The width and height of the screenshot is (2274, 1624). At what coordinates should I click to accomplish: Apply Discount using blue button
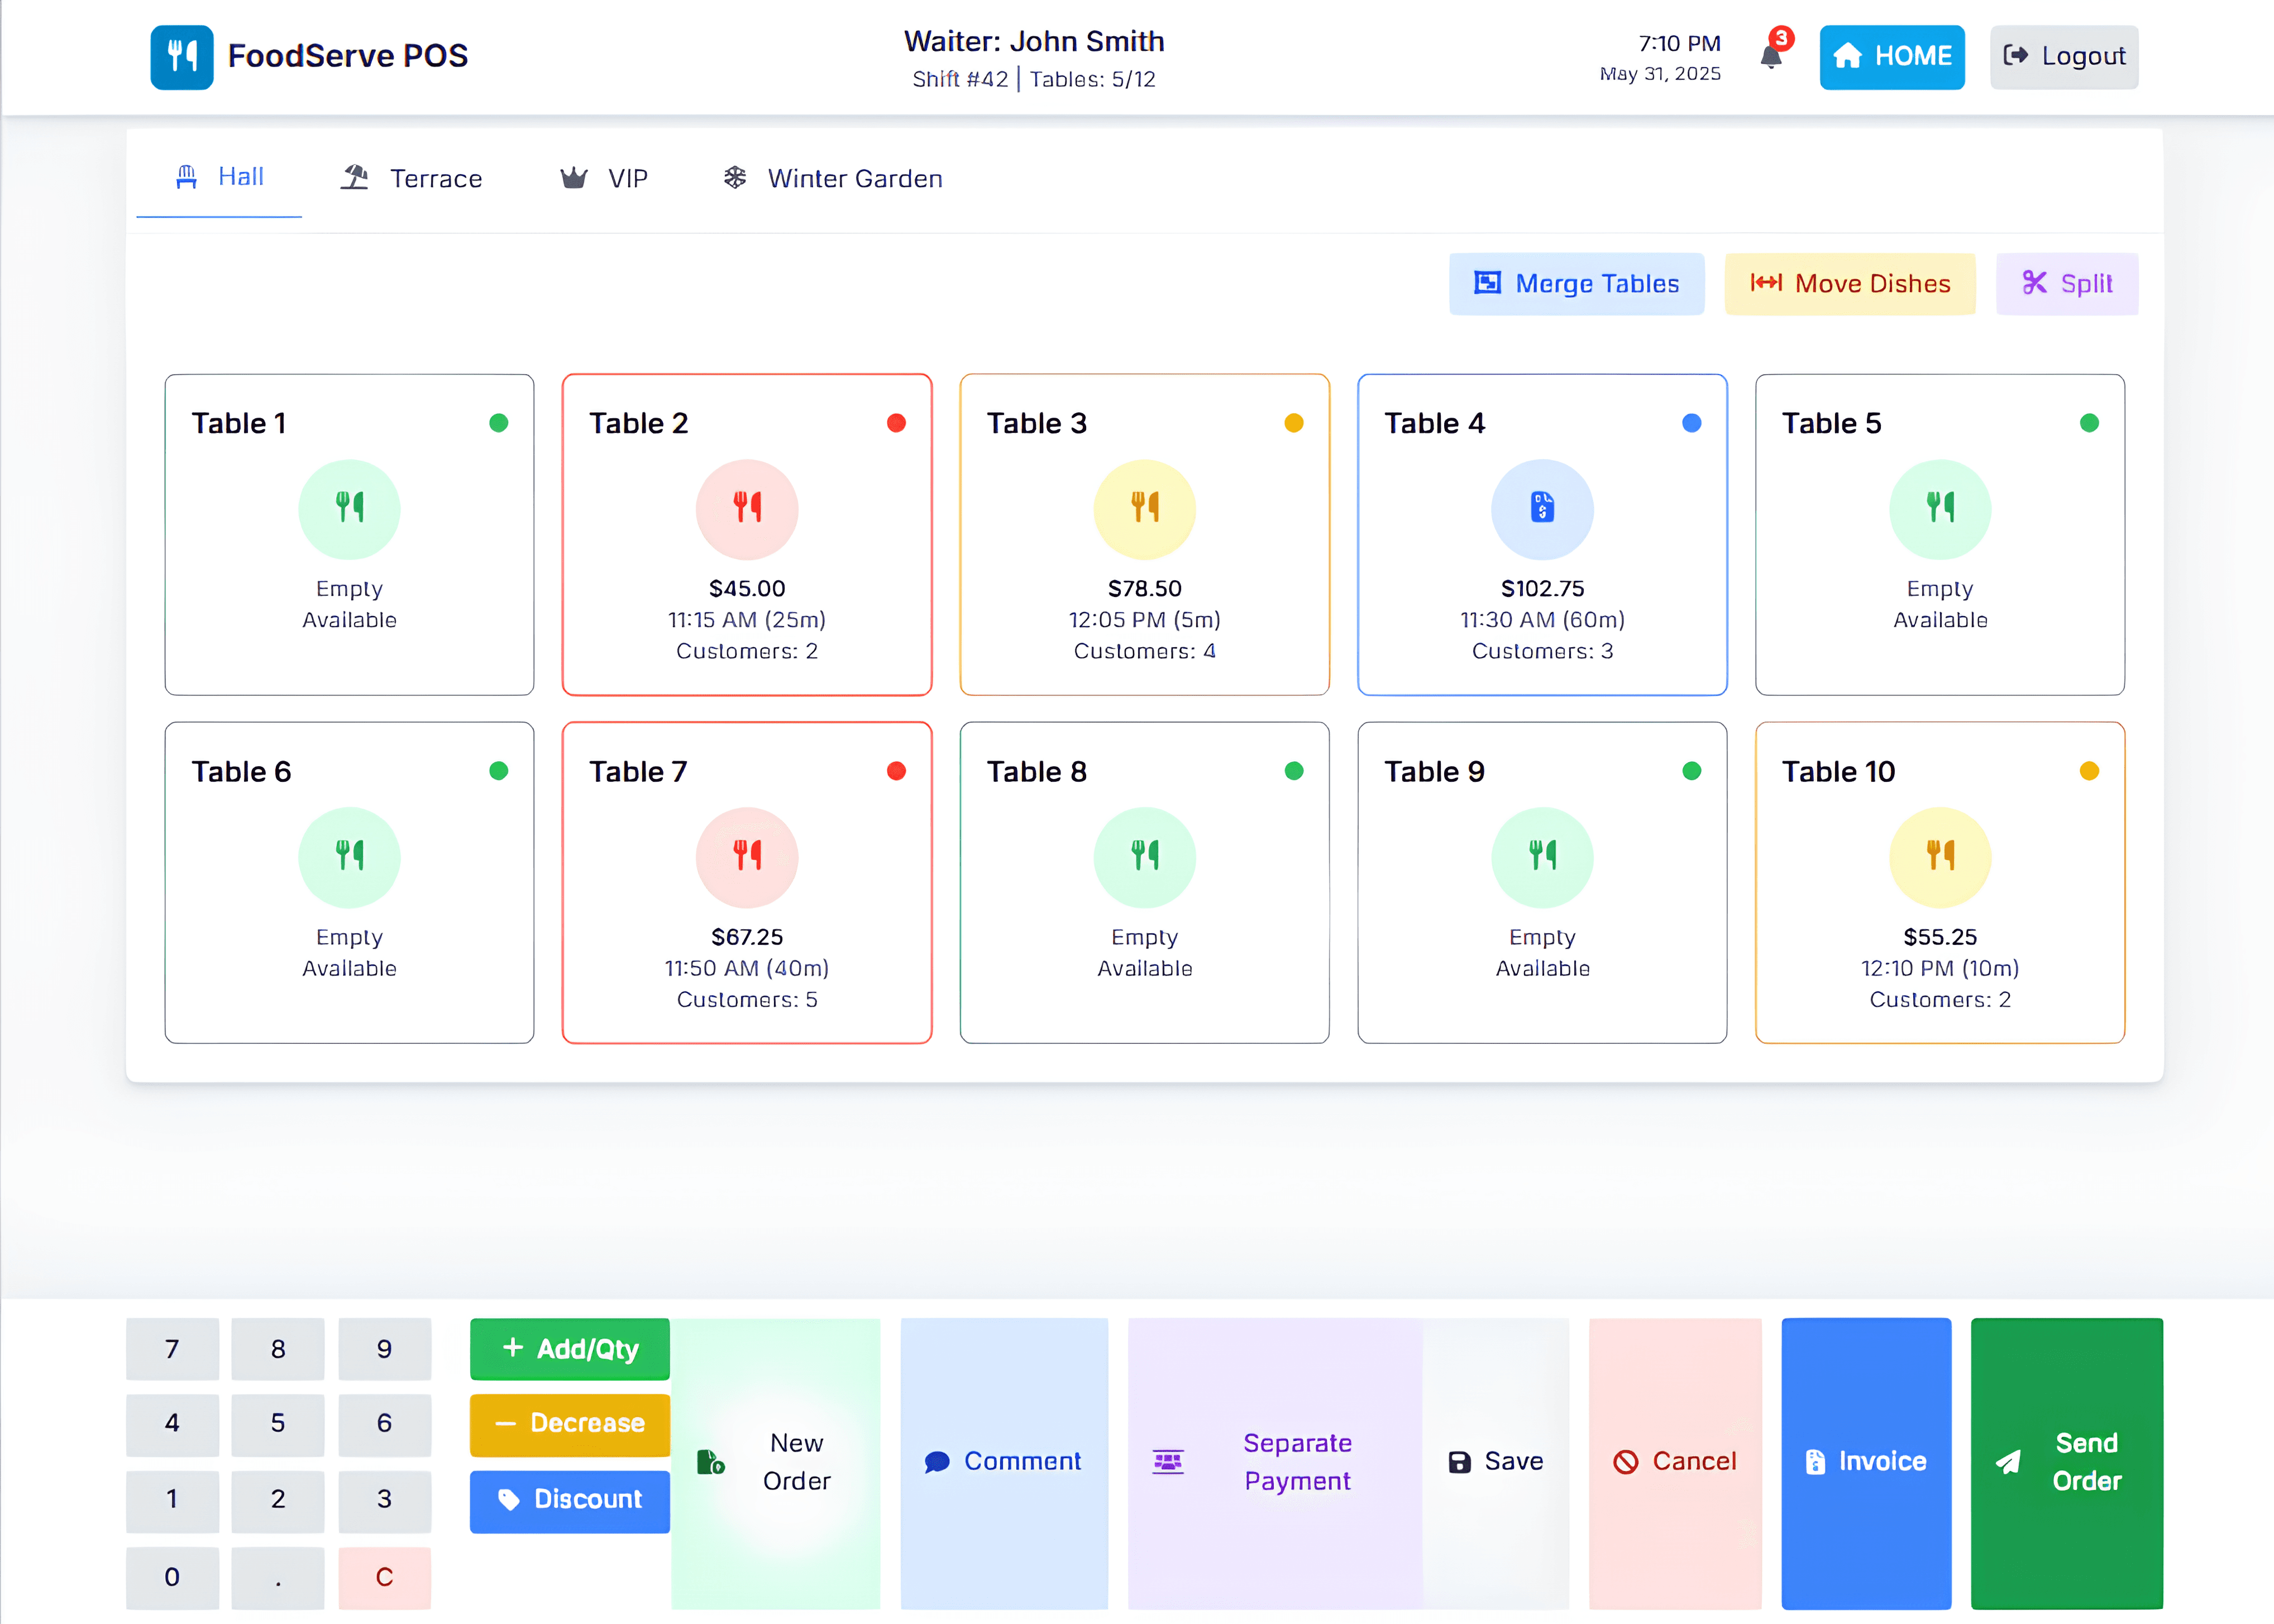pos(569,1499)
